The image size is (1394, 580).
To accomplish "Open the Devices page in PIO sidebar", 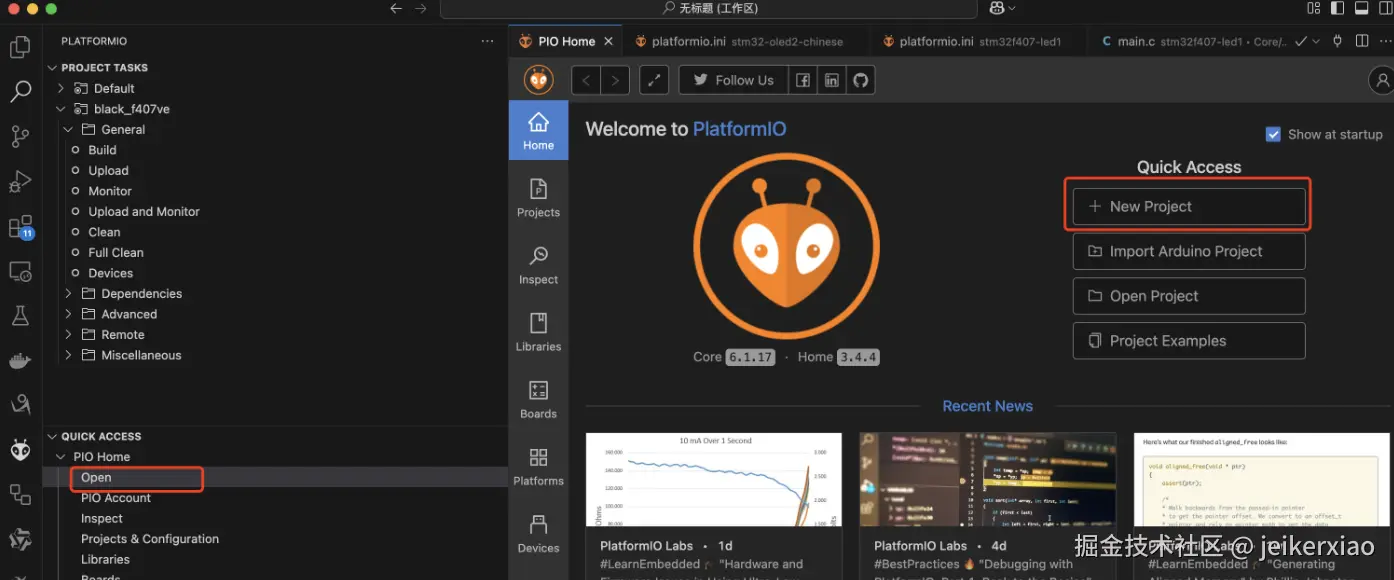I will pos(538,533).
